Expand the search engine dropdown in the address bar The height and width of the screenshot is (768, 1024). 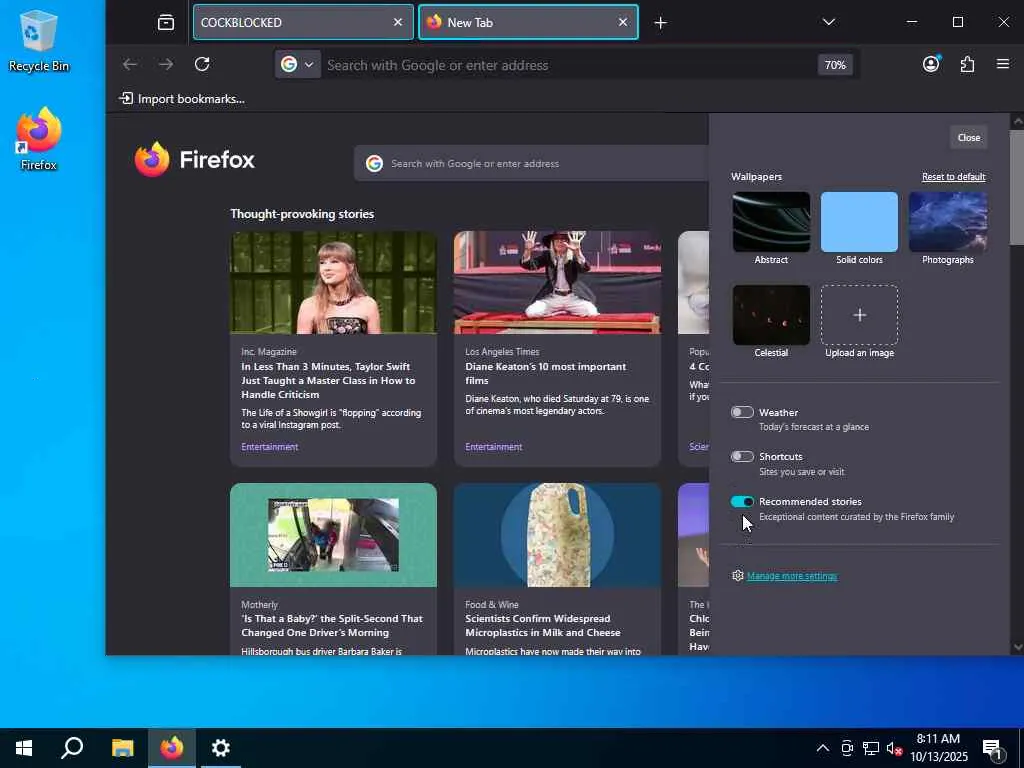(298, 64)
